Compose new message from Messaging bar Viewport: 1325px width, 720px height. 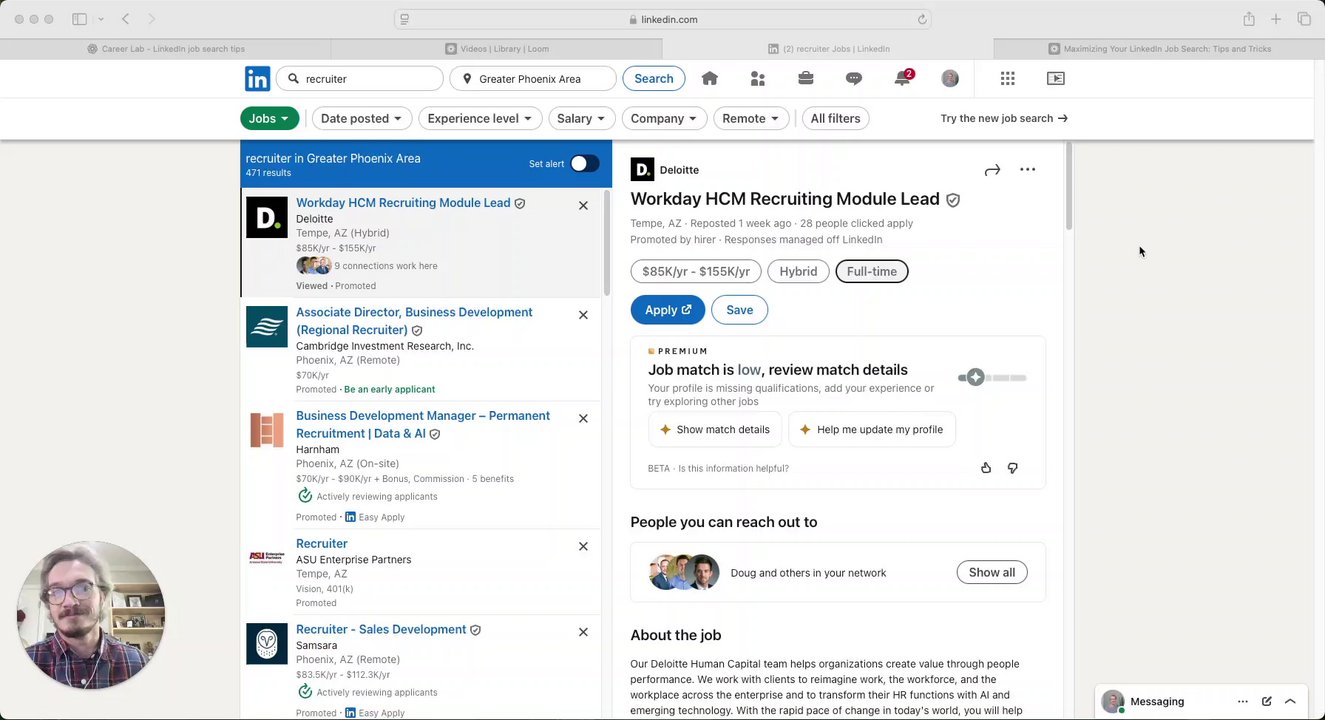pos(1267,702)
